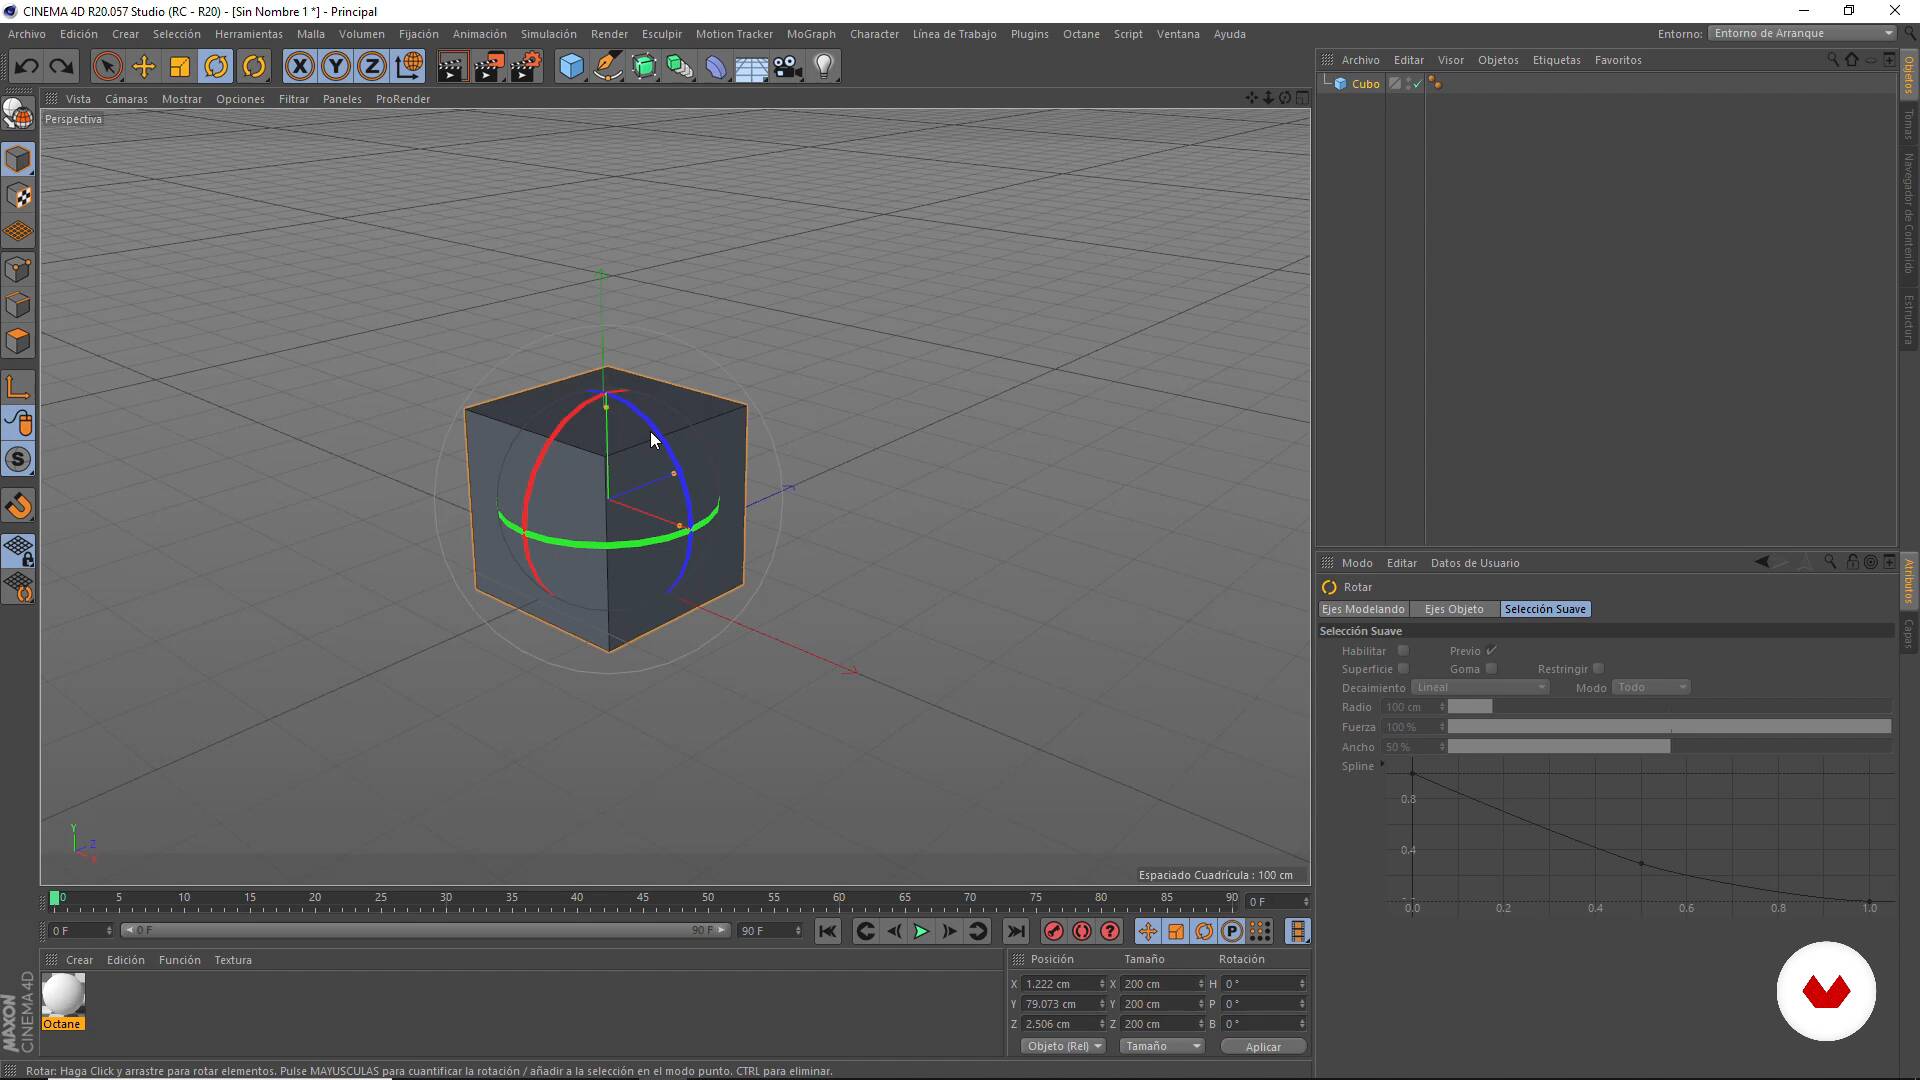Click the Position Y input field
The height and width of the screenshot is (1080, 1920).
coord(1060,1004)
